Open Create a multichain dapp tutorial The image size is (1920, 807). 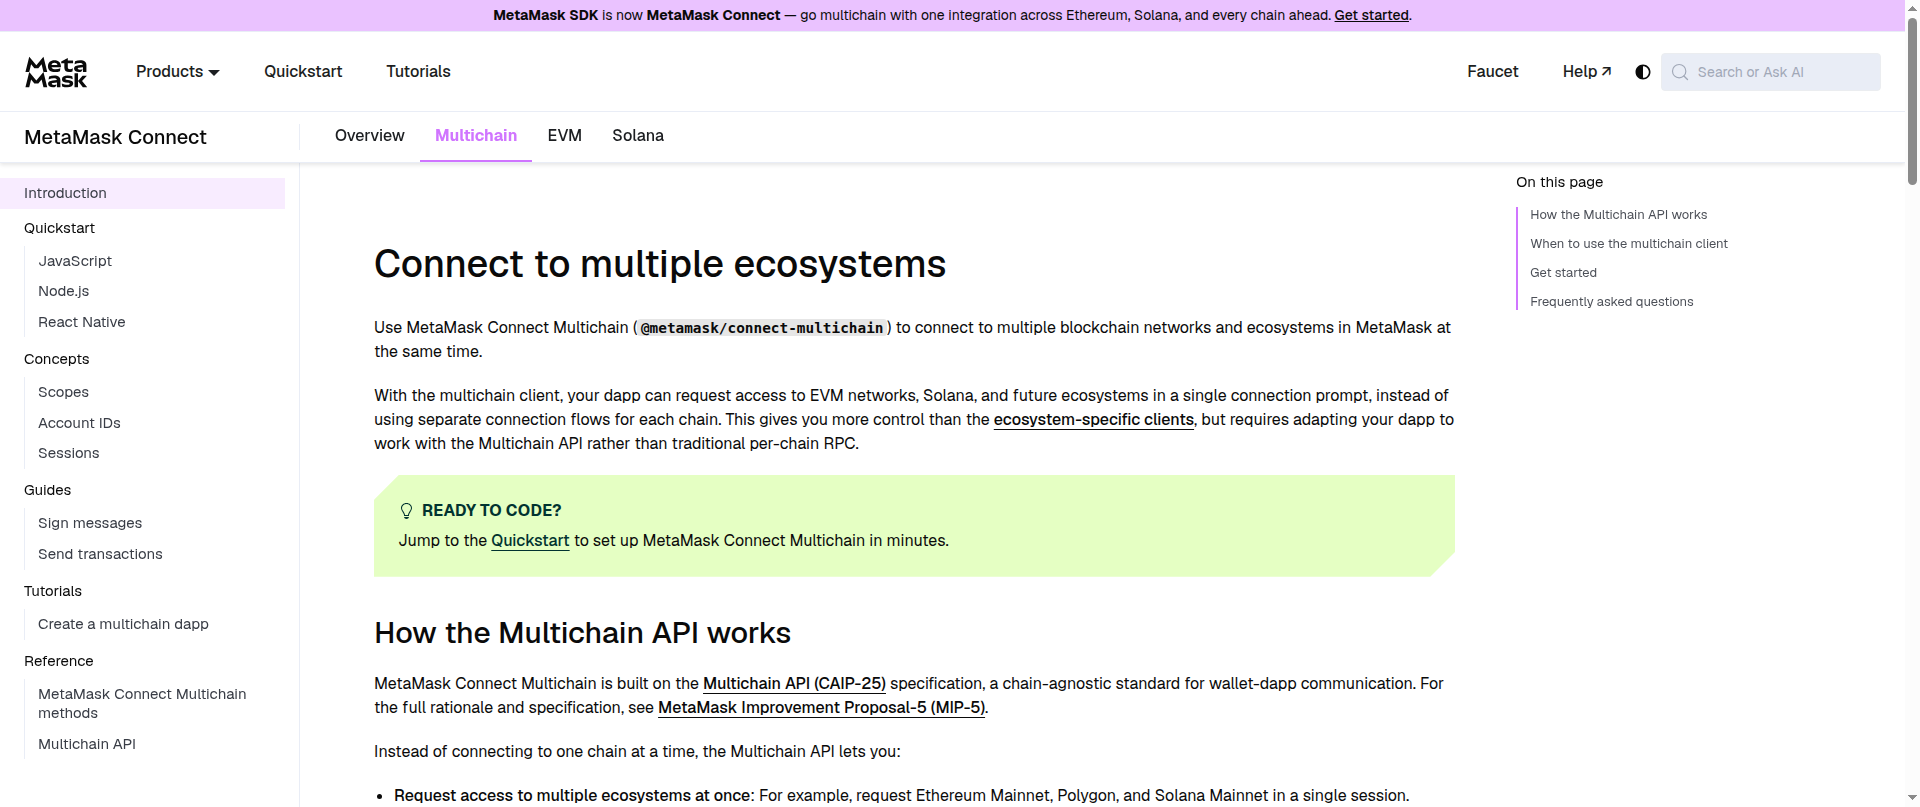[x=123, y=624]
